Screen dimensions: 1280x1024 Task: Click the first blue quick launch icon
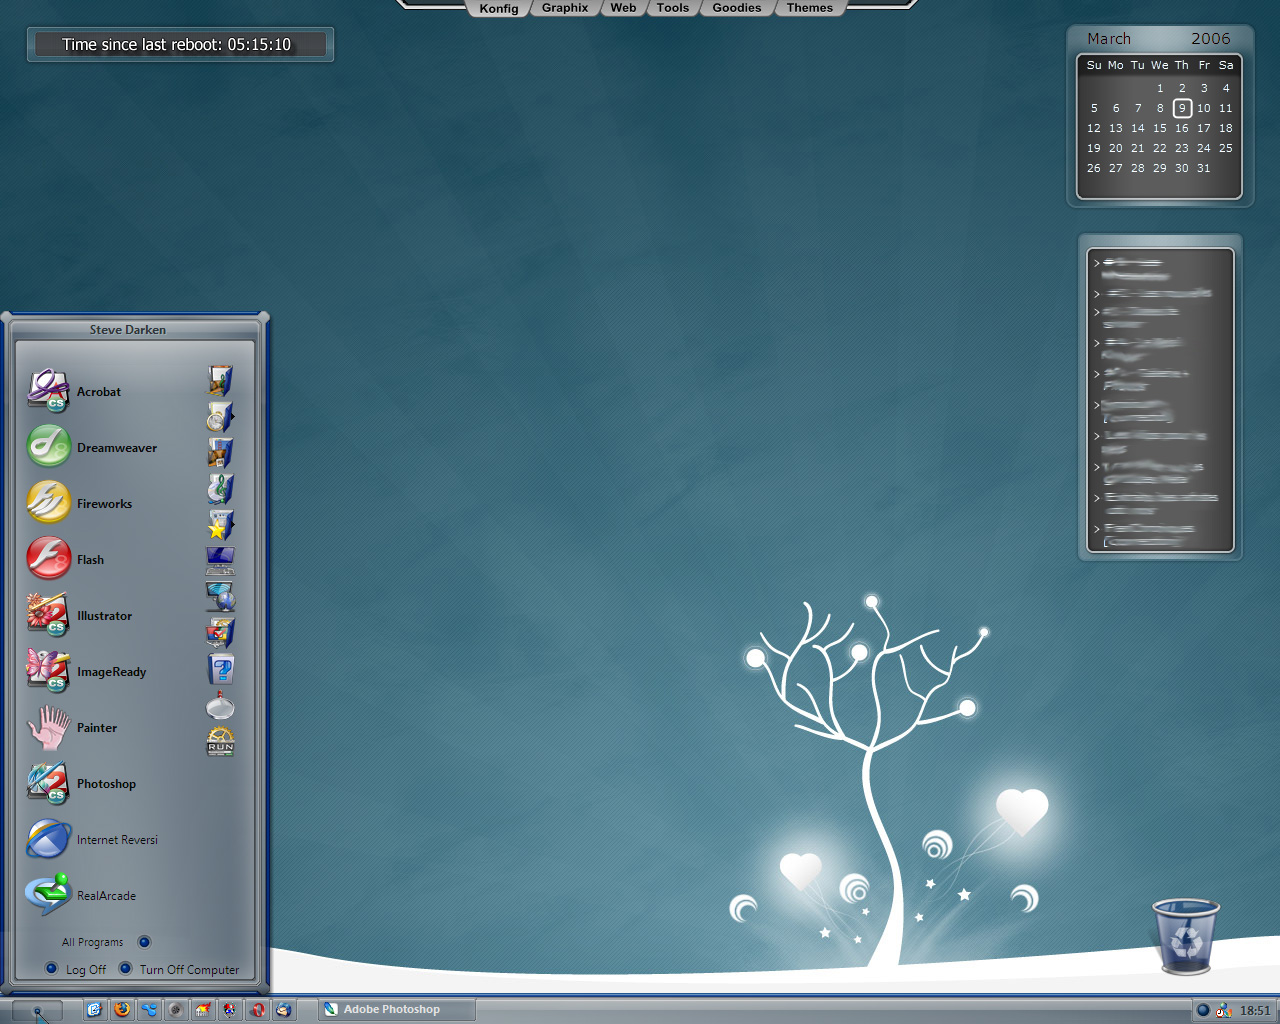[94, 1009]
